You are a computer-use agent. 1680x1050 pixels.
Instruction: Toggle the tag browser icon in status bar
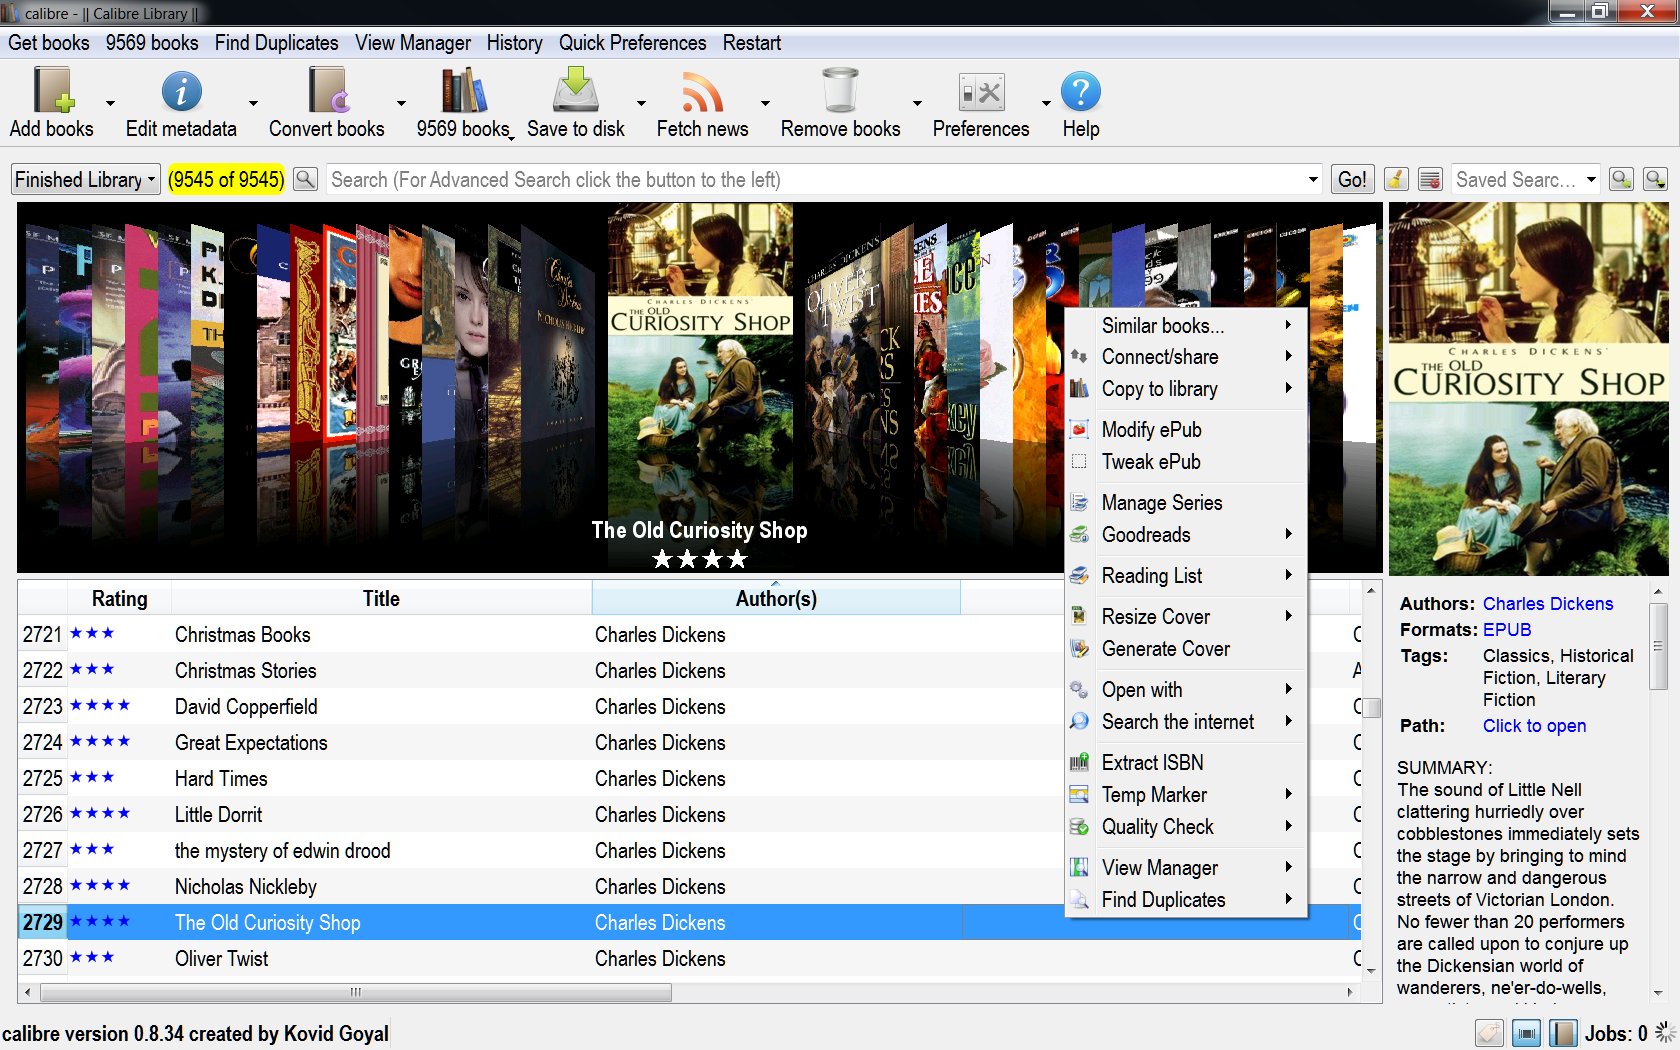click(x=1490, y=1033)
